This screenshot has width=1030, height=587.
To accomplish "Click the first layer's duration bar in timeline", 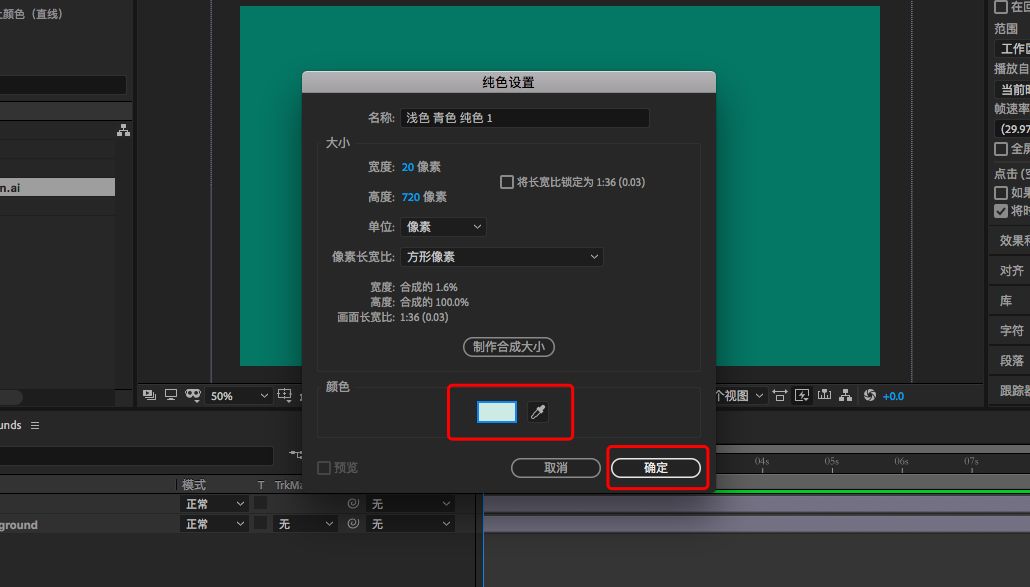I will coord(757,504).
